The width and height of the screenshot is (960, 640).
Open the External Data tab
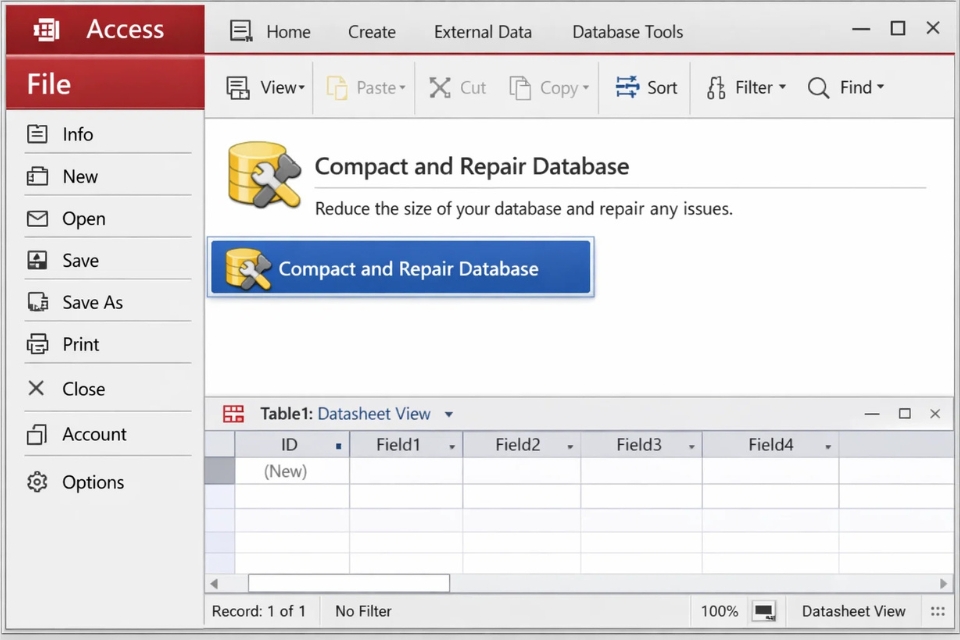pyautogui.click(x=482, y=32)
